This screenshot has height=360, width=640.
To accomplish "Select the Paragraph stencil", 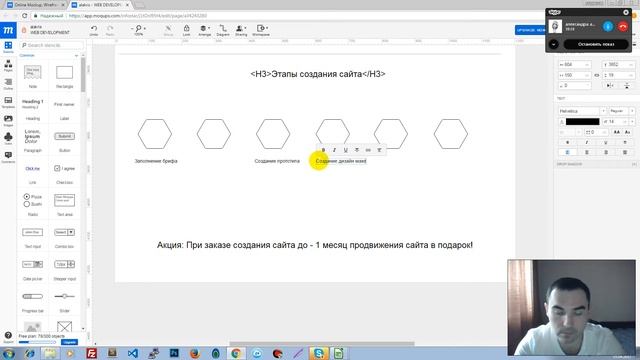I will pos(33,140).
